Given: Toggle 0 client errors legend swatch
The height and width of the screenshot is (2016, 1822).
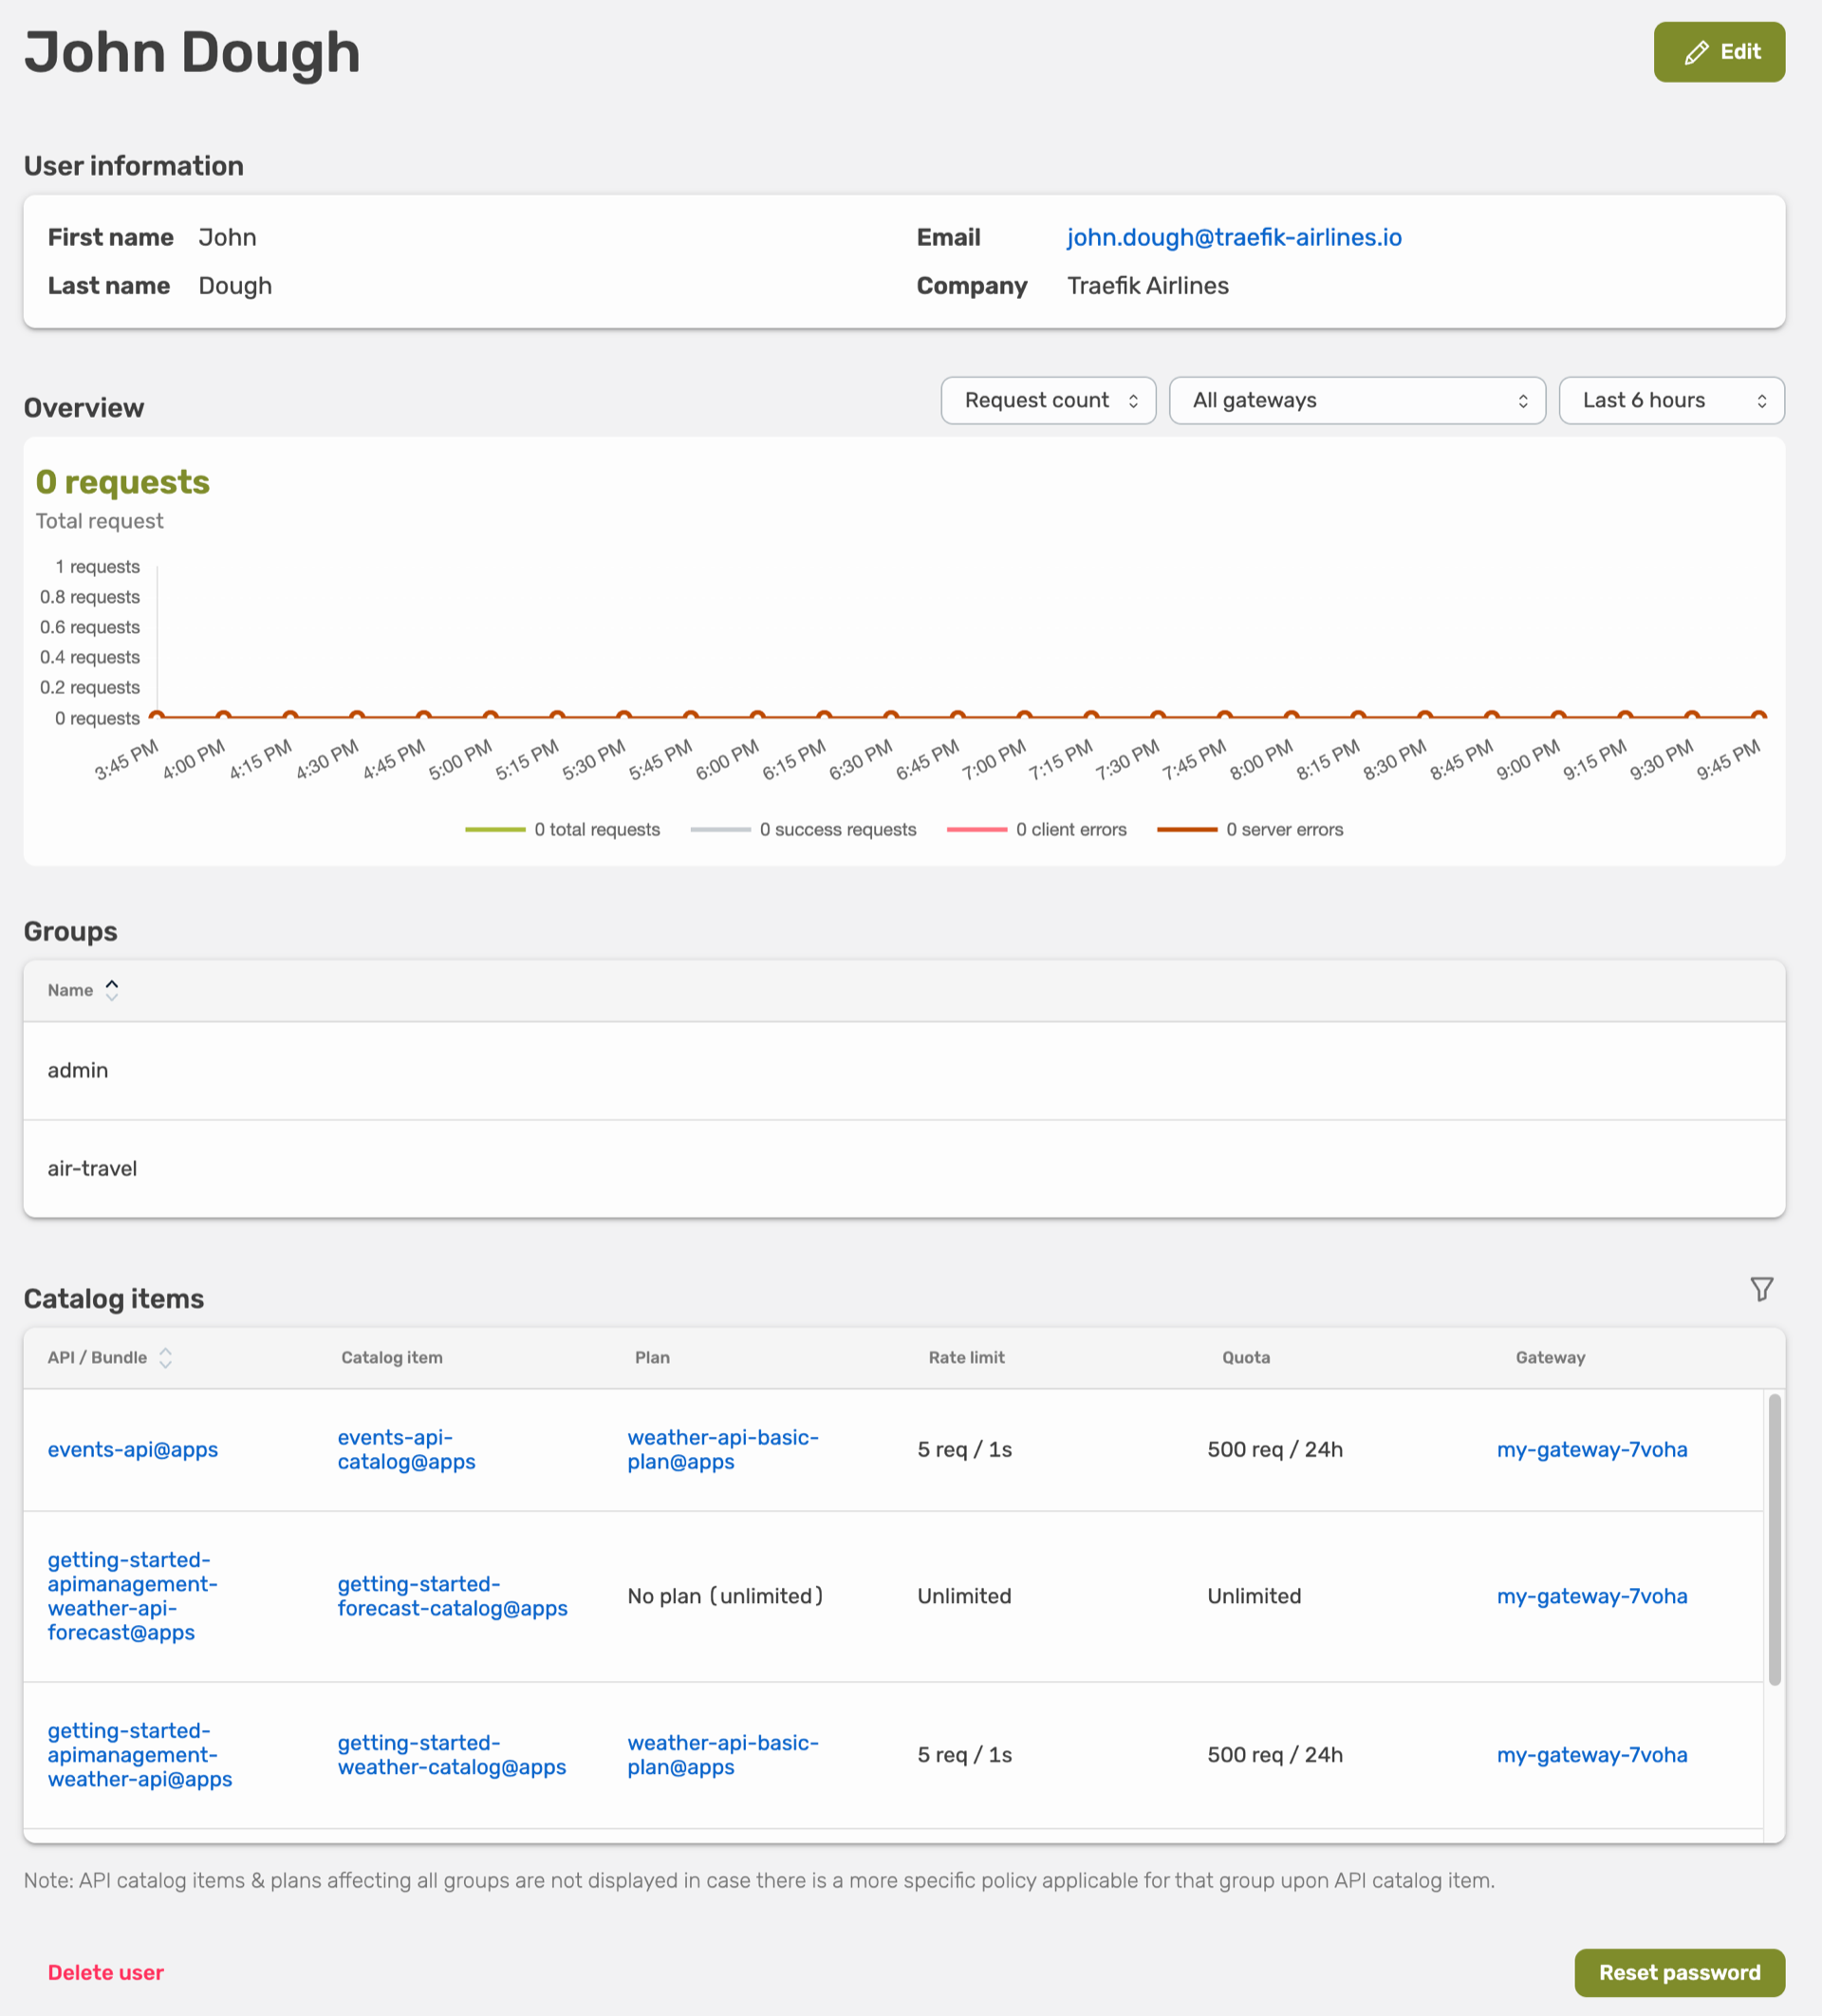Looking at the screenshot, I should (977, 829).
